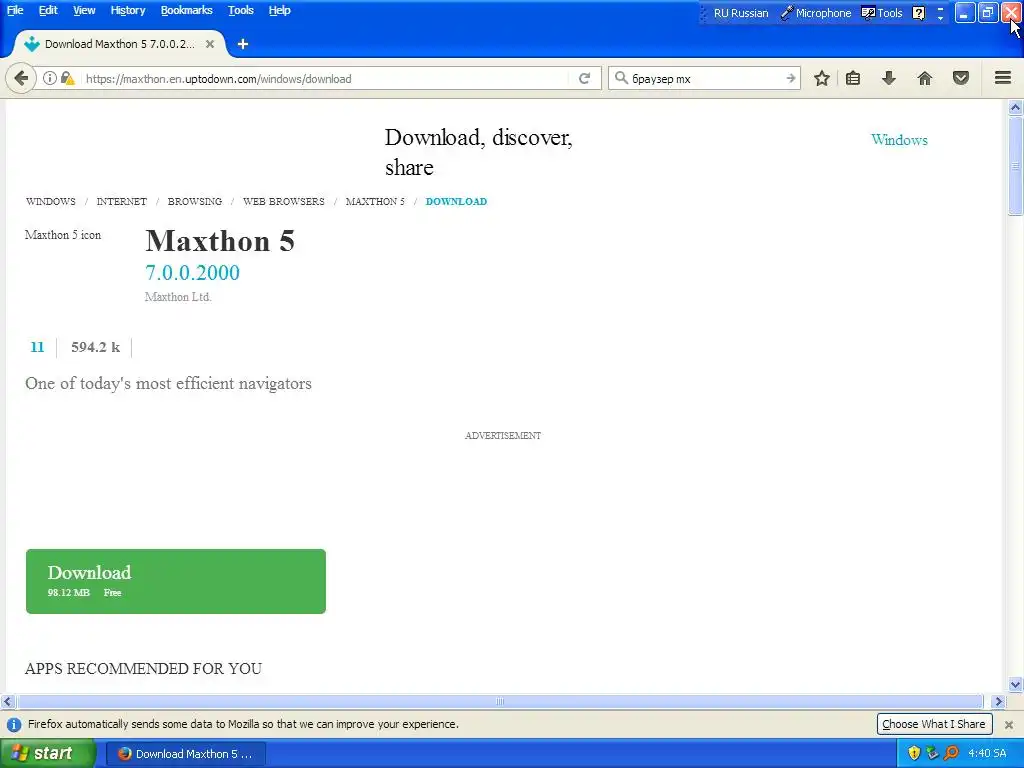Click the shield tray icon

[x=914, y=753]
